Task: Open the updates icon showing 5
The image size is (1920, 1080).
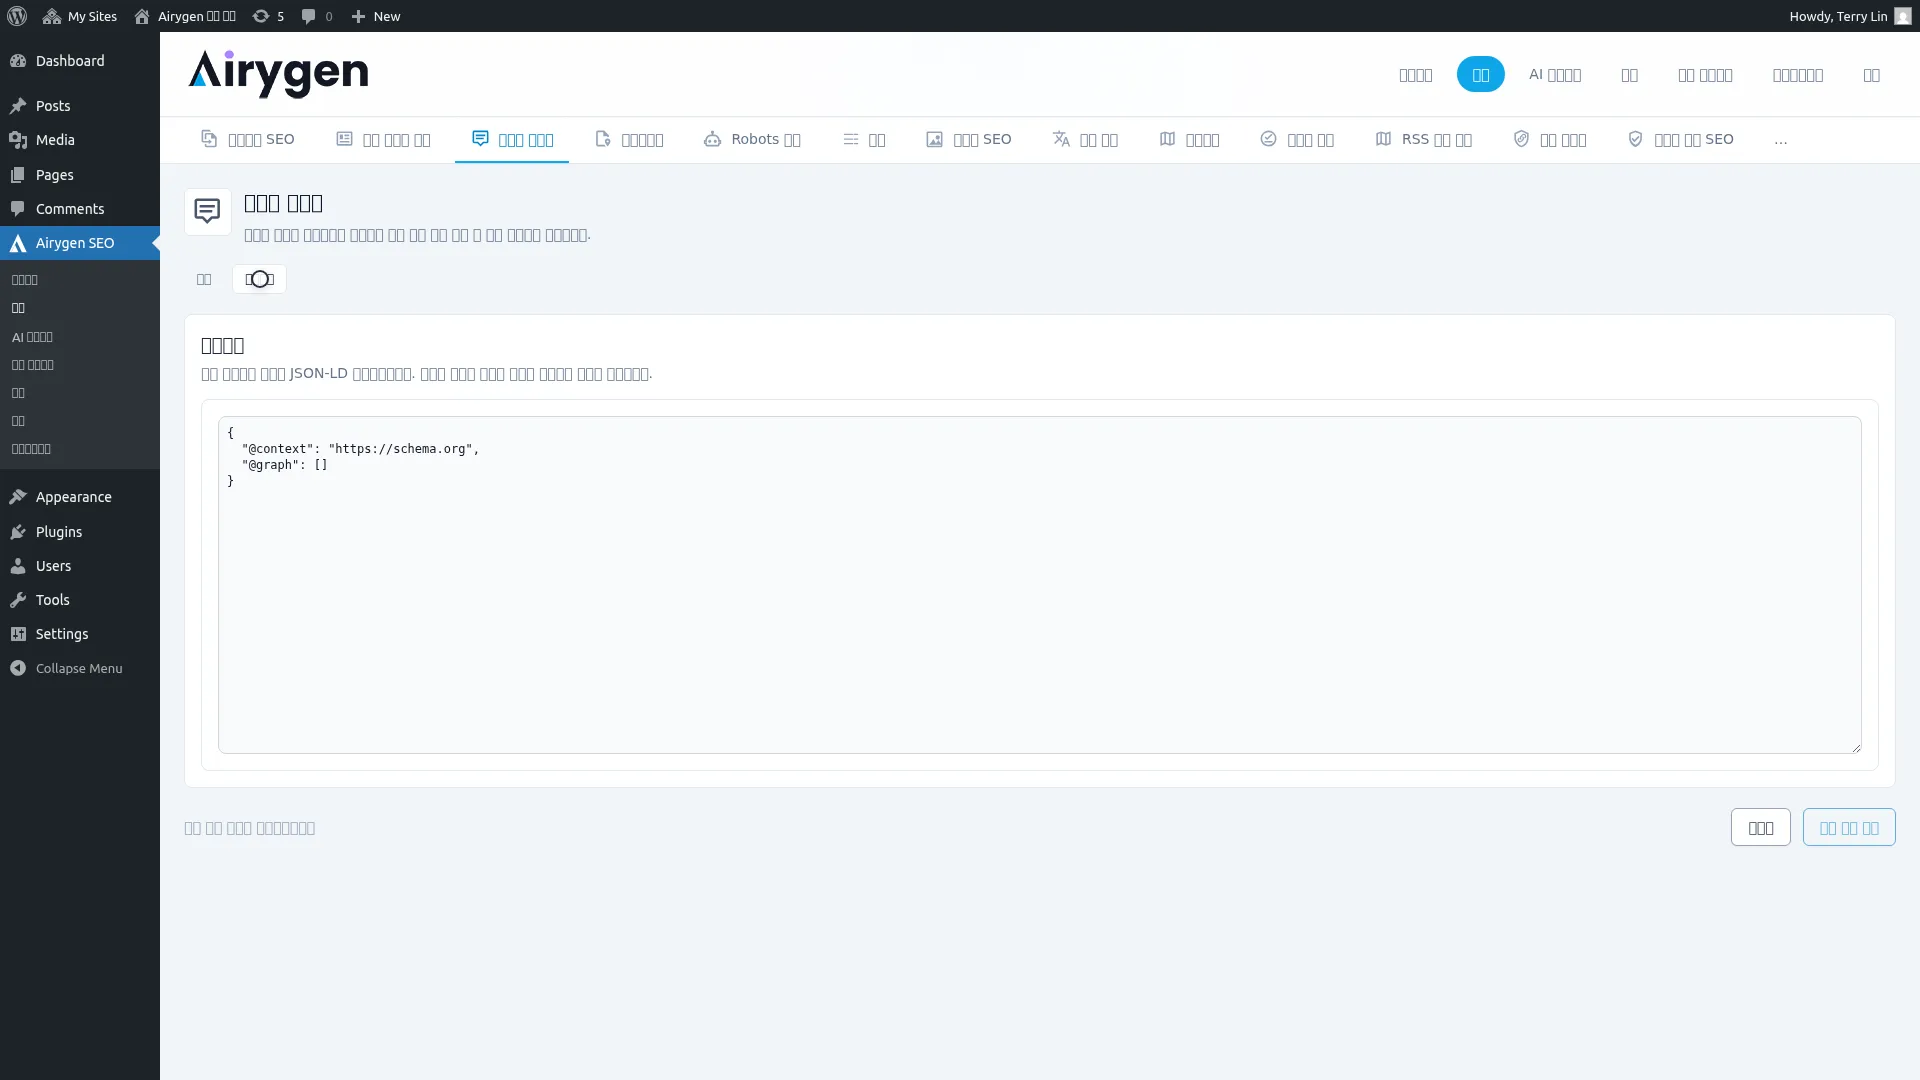Action: pyautogui.click(x=268, y=16)
